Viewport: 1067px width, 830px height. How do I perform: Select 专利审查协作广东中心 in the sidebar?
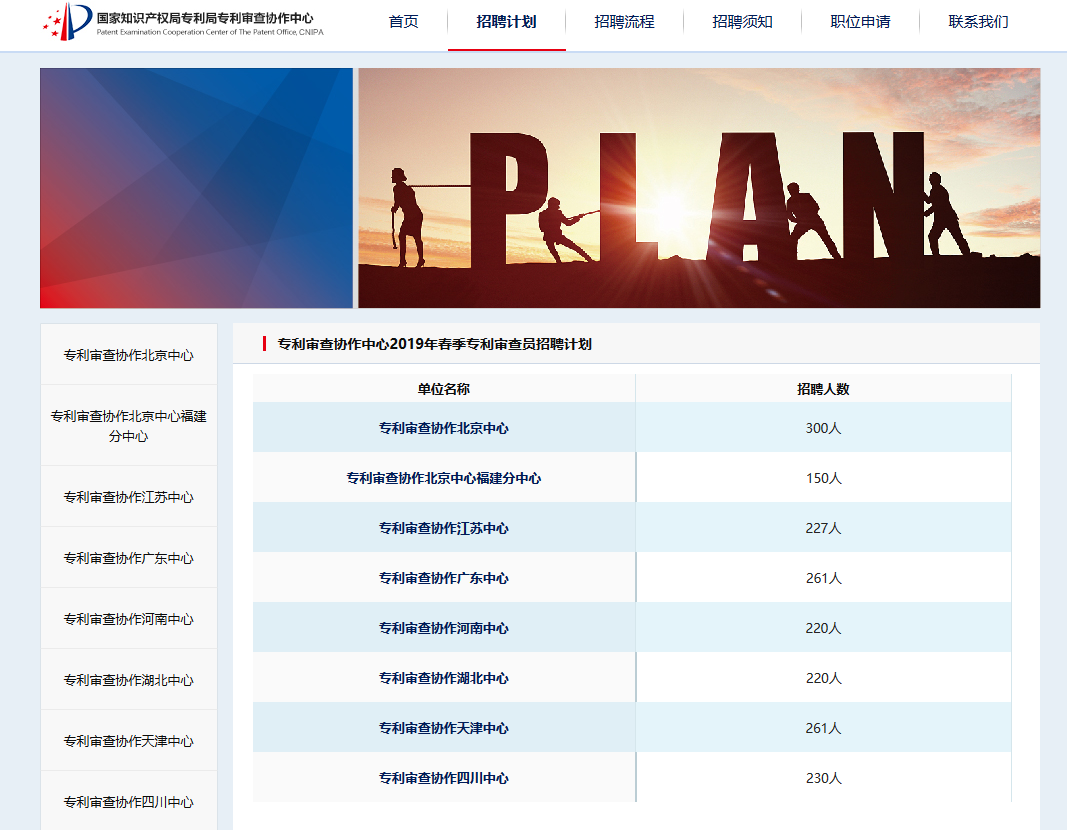[x=129, y=558]
